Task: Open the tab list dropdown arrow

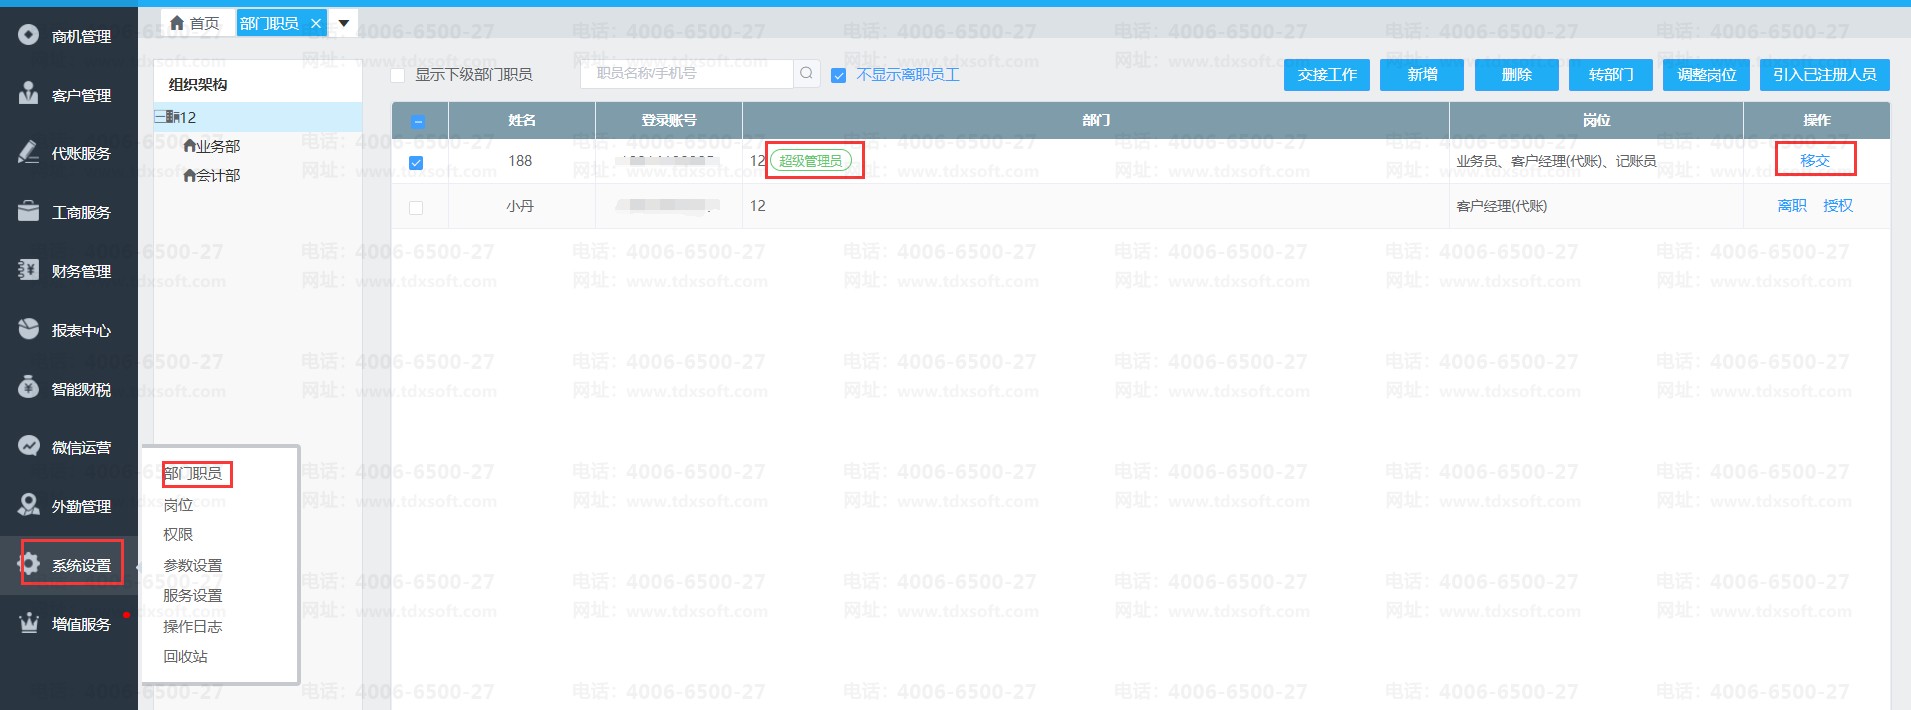Action: (x=344, y=23)
